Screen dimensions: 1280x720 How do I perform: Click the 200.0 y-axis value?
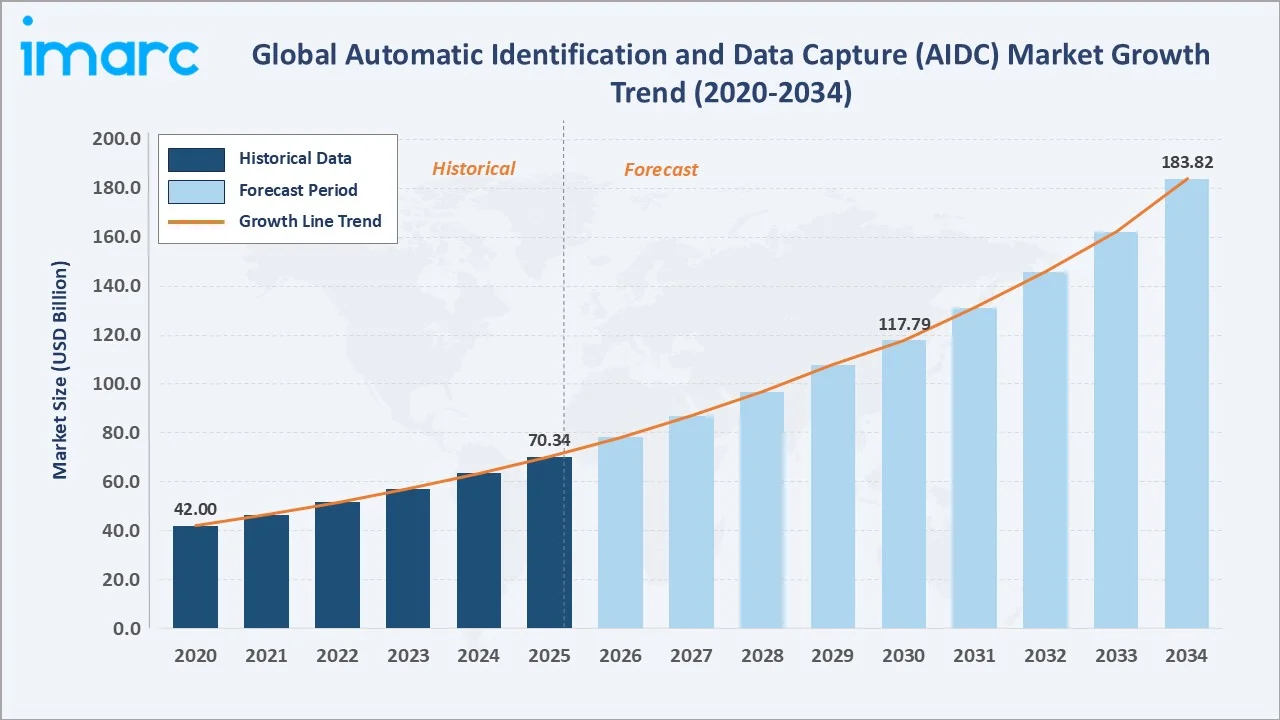tap(116, 139)
